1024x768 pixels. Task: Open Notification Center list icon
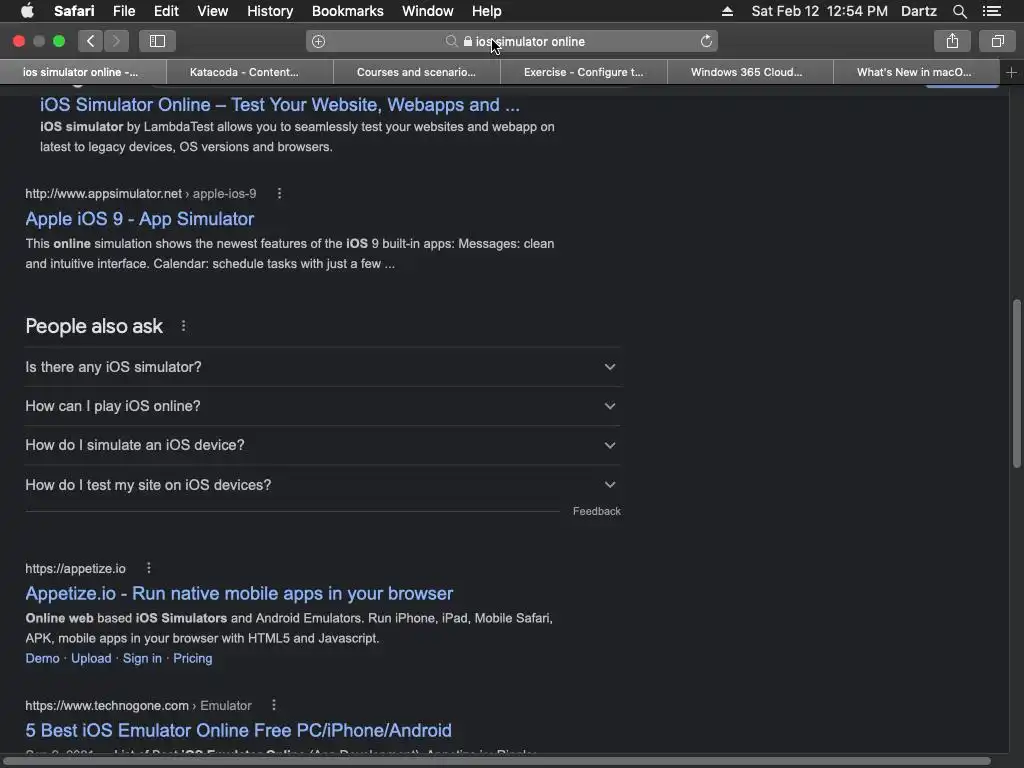992,11
